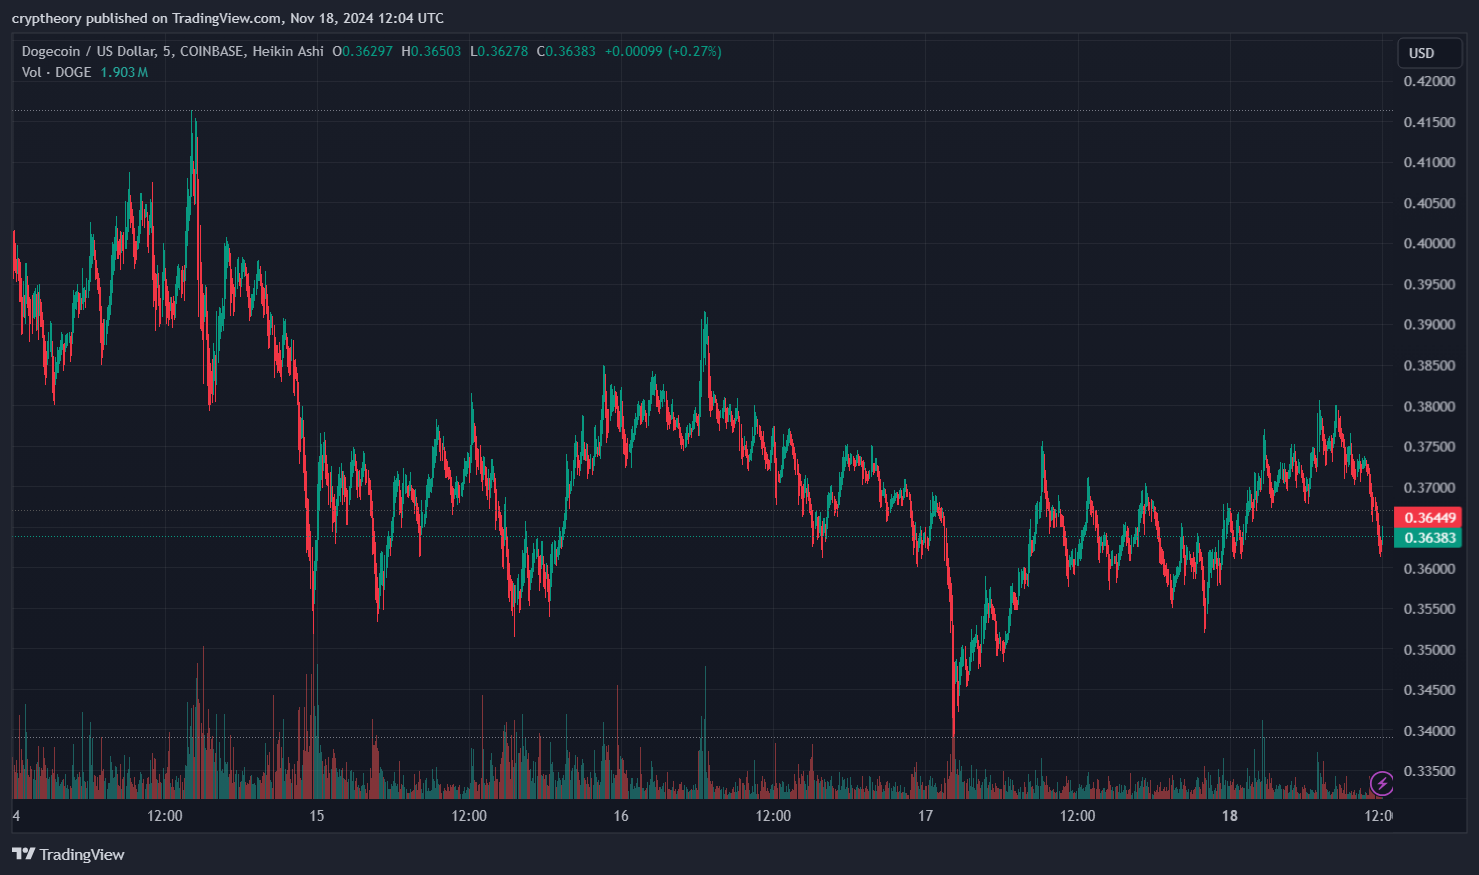Click the 17 date label on time axis
This screenshot has width=1479, height=875.
[x=925, y=815]
